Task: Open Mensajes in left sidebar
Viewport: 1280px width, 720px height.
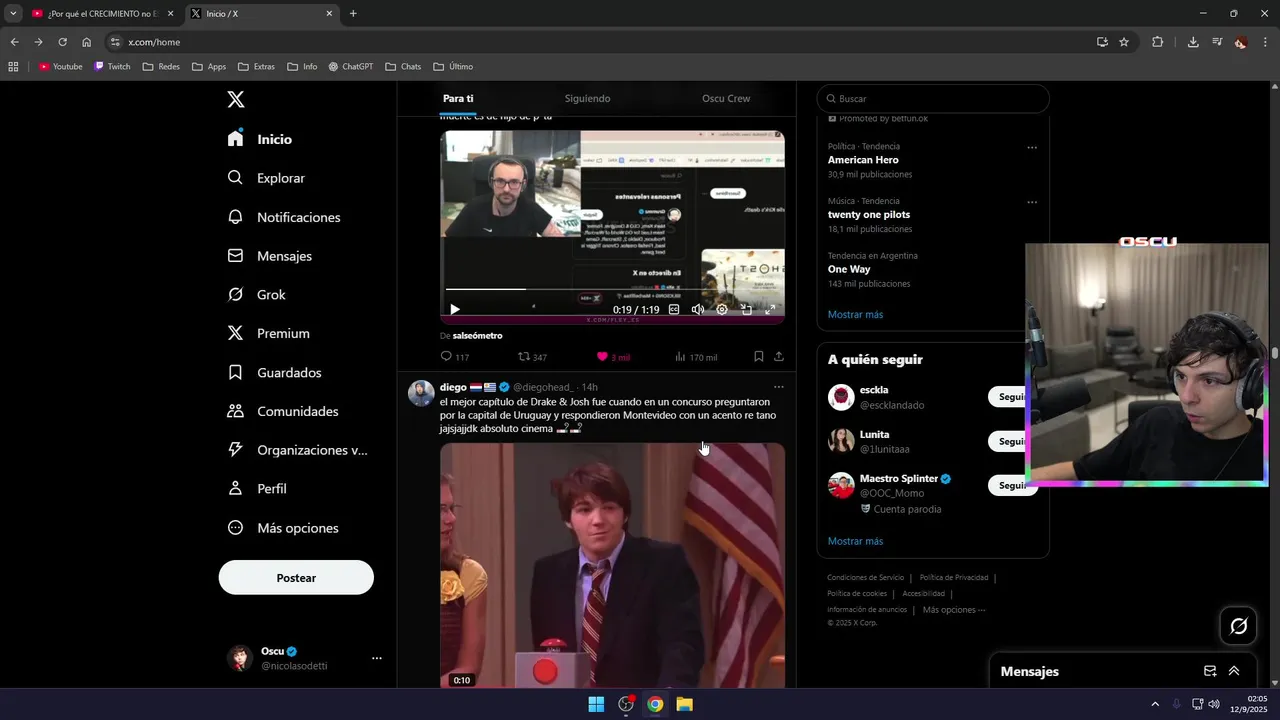Action: [x=270, y=256]
